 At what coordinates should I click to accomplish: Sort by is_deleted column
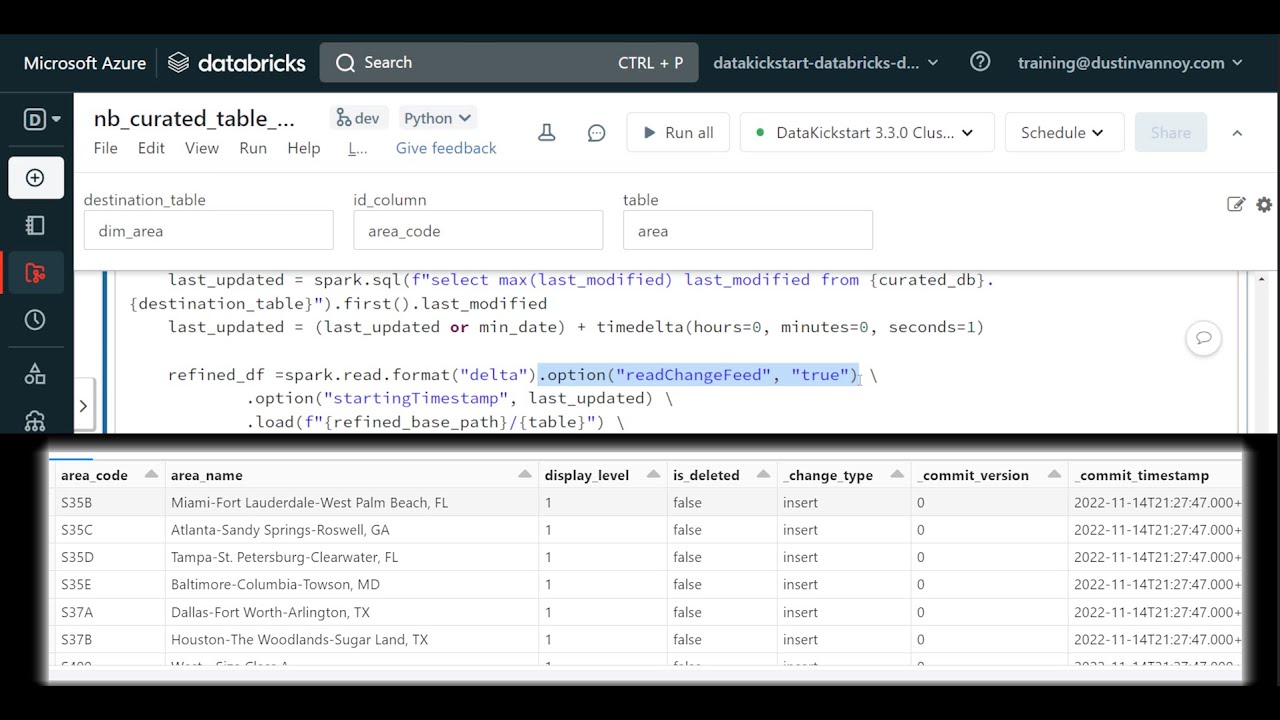tap(763, 474)
